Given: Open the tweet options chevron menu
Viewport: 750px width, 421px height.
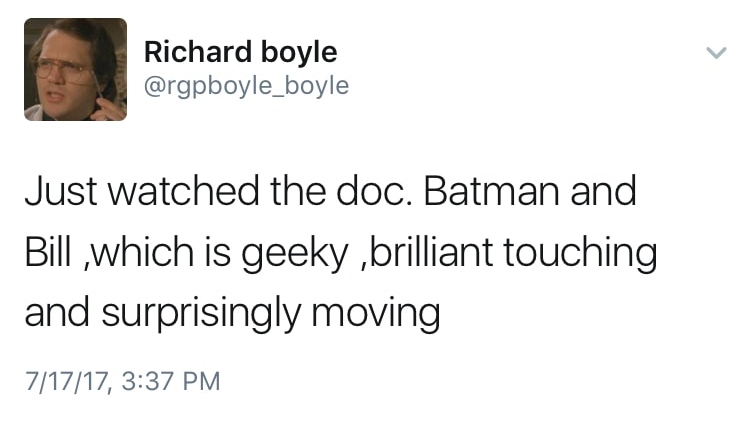Looking at the screenshot, I should [x=714, y=54].
